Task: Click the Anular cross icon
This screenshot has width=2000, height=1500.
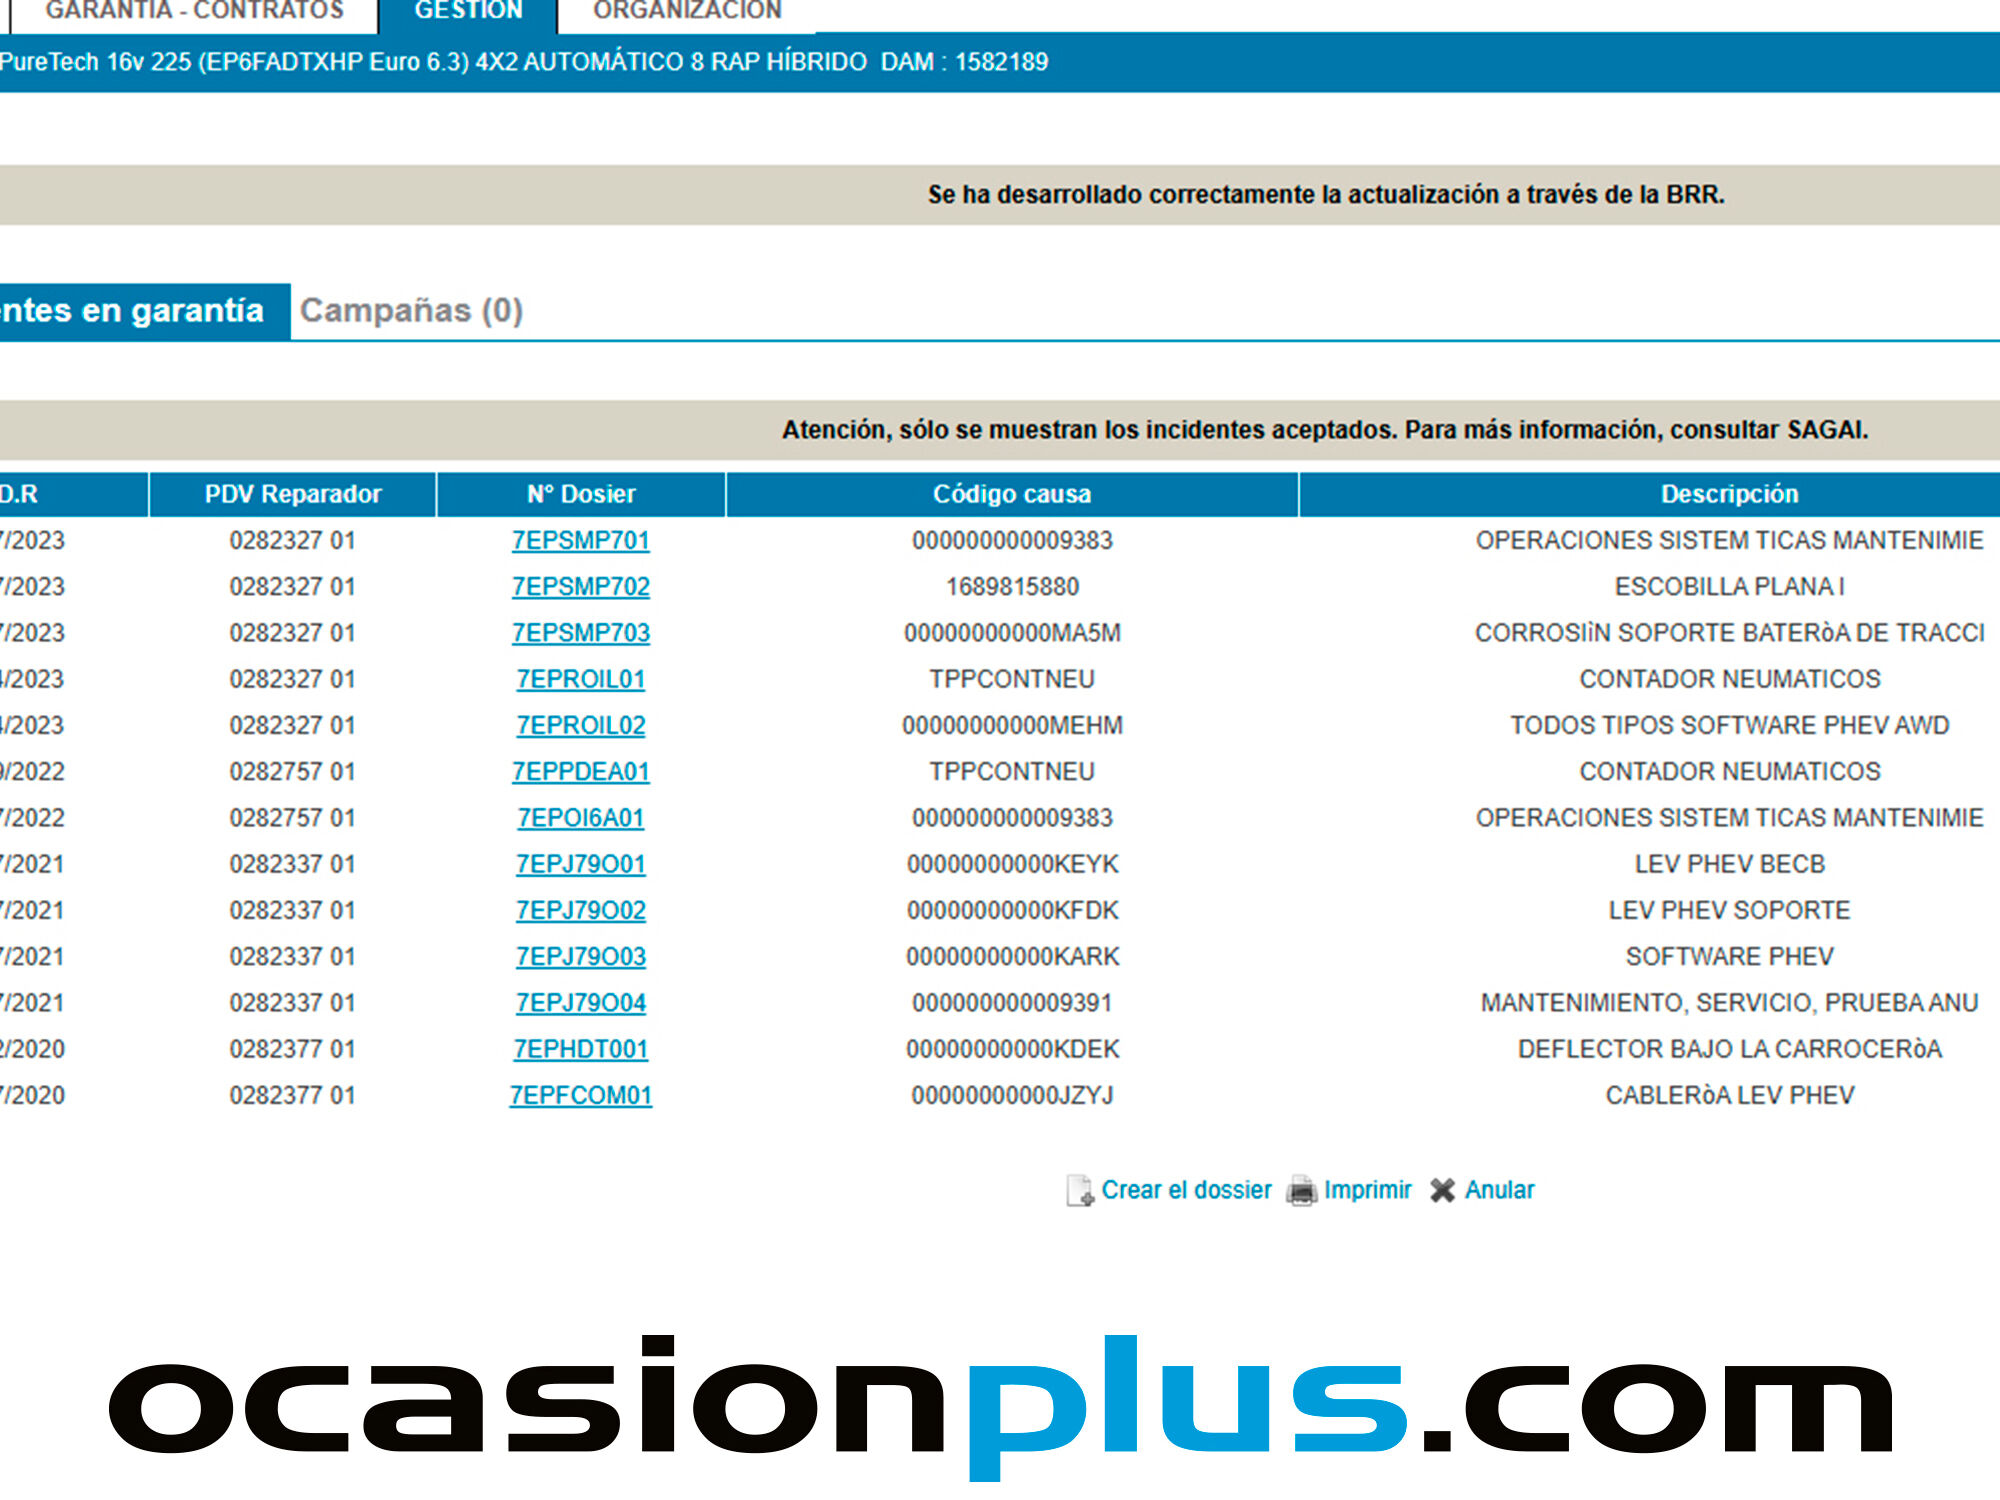Action: pos(1442,1190)
